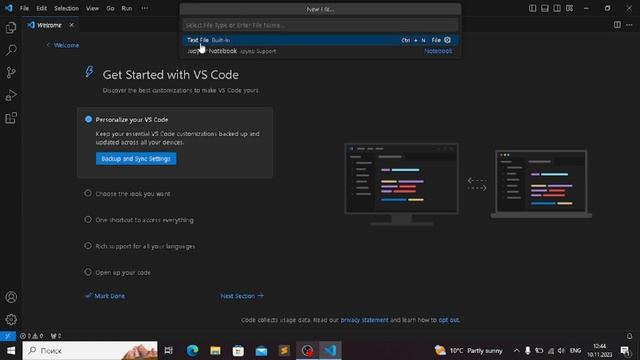Split the editor right

click(617, 25)
